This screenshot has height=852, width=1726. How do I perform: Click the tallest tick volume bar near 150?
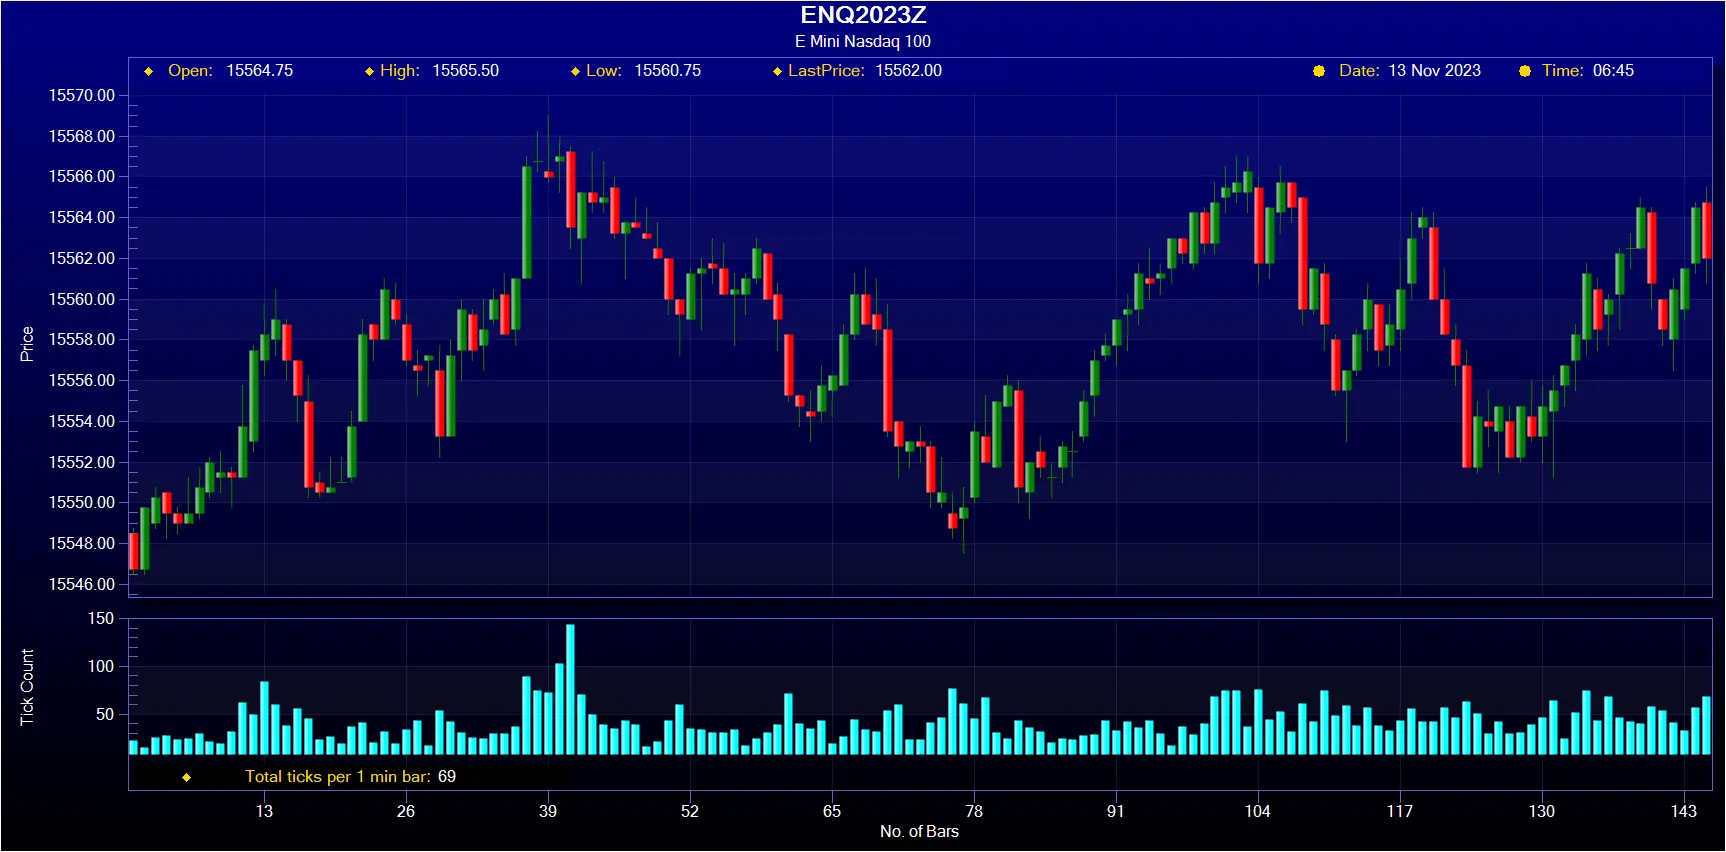[570, 689]
